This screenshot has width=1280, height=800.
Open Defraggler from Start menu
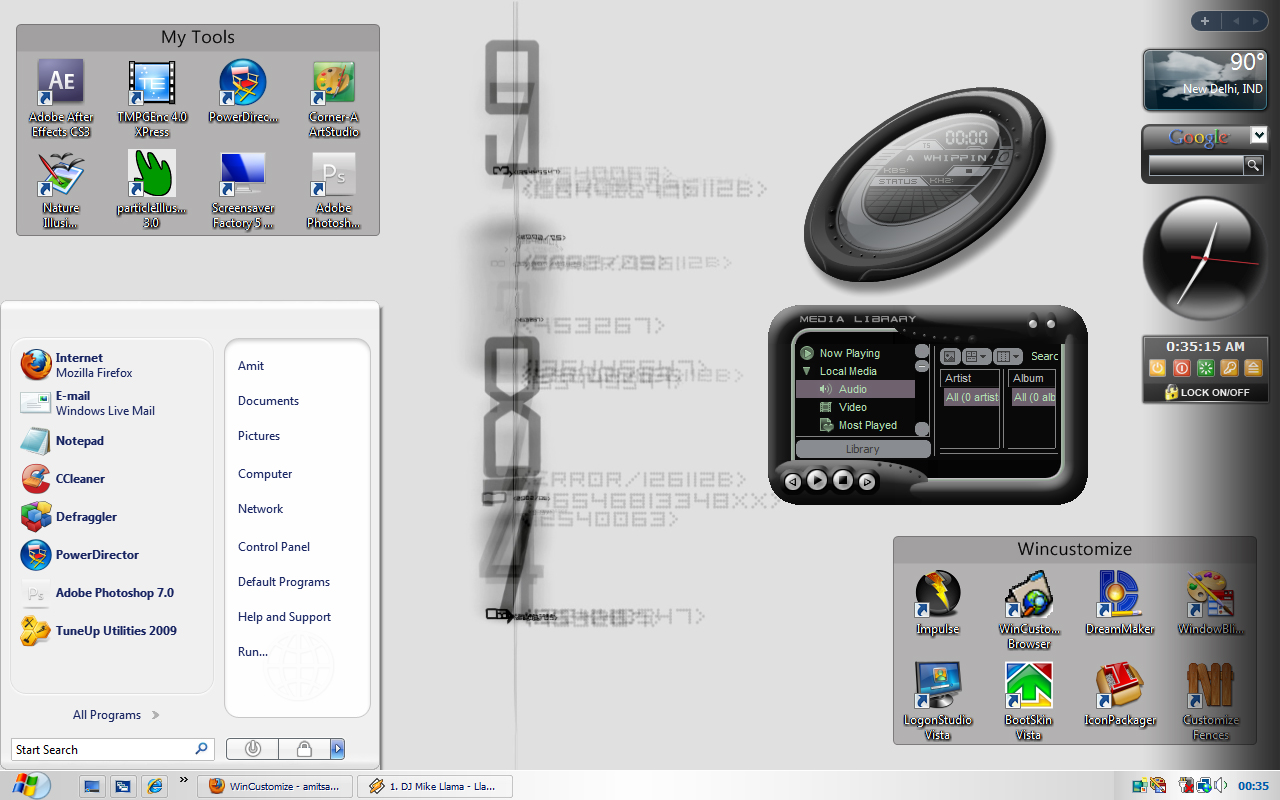click(x=112, y=517)
